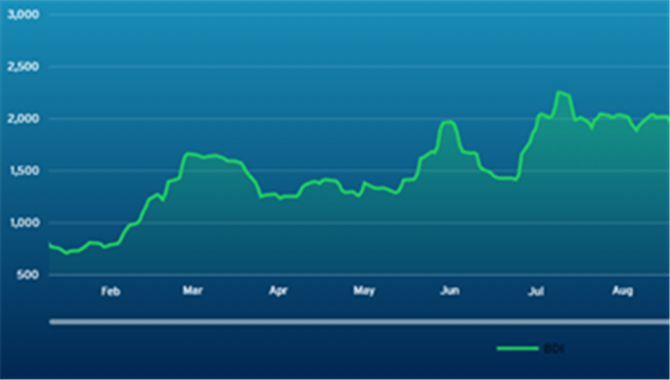
Task: Select the May label on the x-axis
Action: [x=364, y=291]
